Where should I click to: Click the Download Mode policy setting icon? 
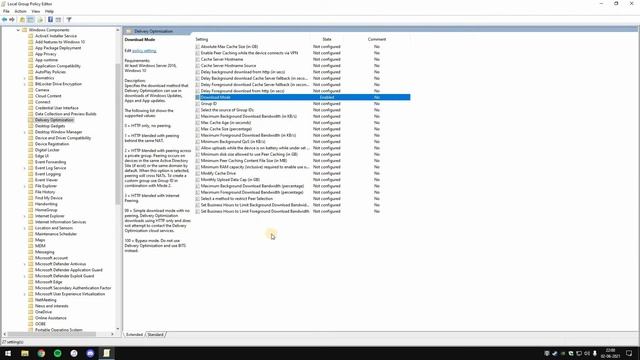(198, 97)
